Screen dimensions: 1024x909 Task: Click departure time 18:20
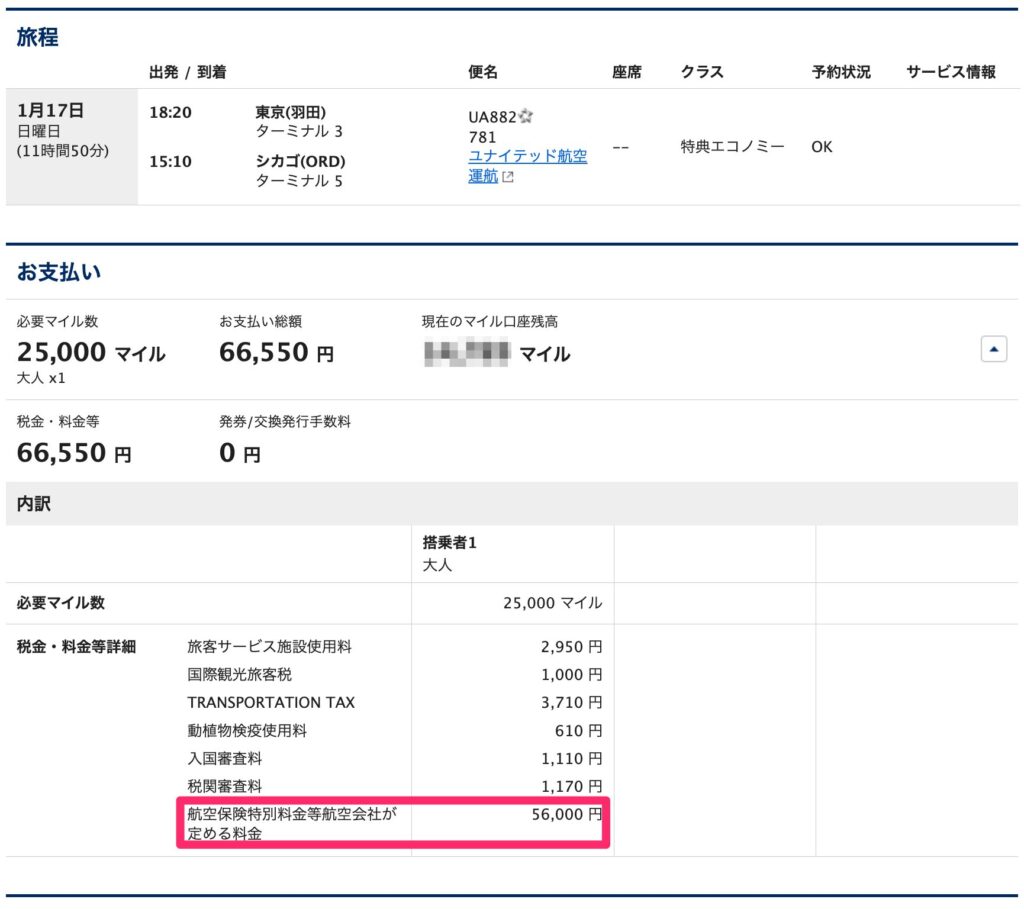pyautogui.click(x=170, y=112)
